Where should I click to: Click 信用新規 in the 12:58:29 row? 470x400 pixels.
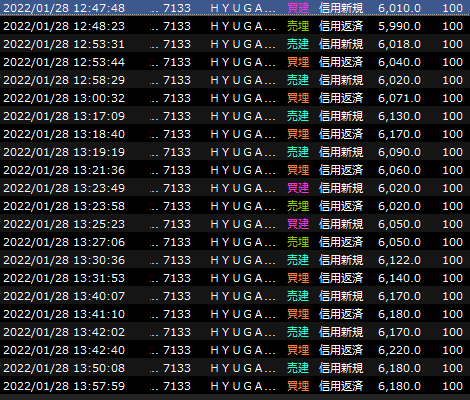[341, 80]
